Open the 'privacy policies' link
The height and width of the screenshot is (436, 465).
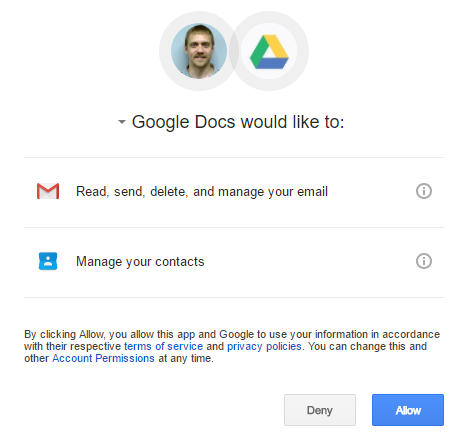point(264,347)
